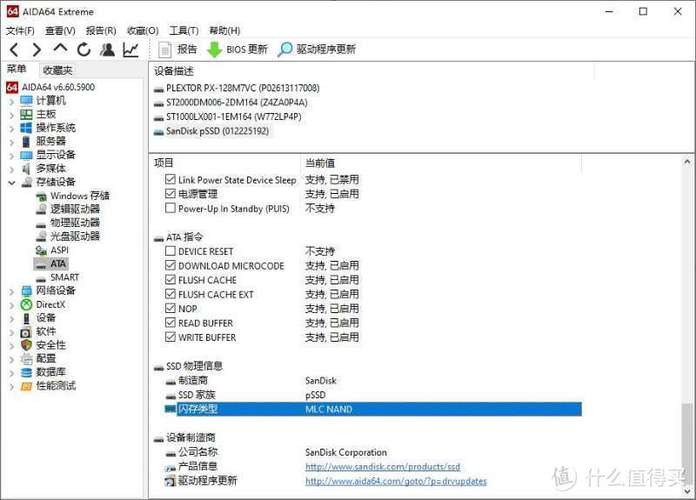Collapse the 存储设备 tree node
The height and width of the screenshot is (500, 696).
12,183
